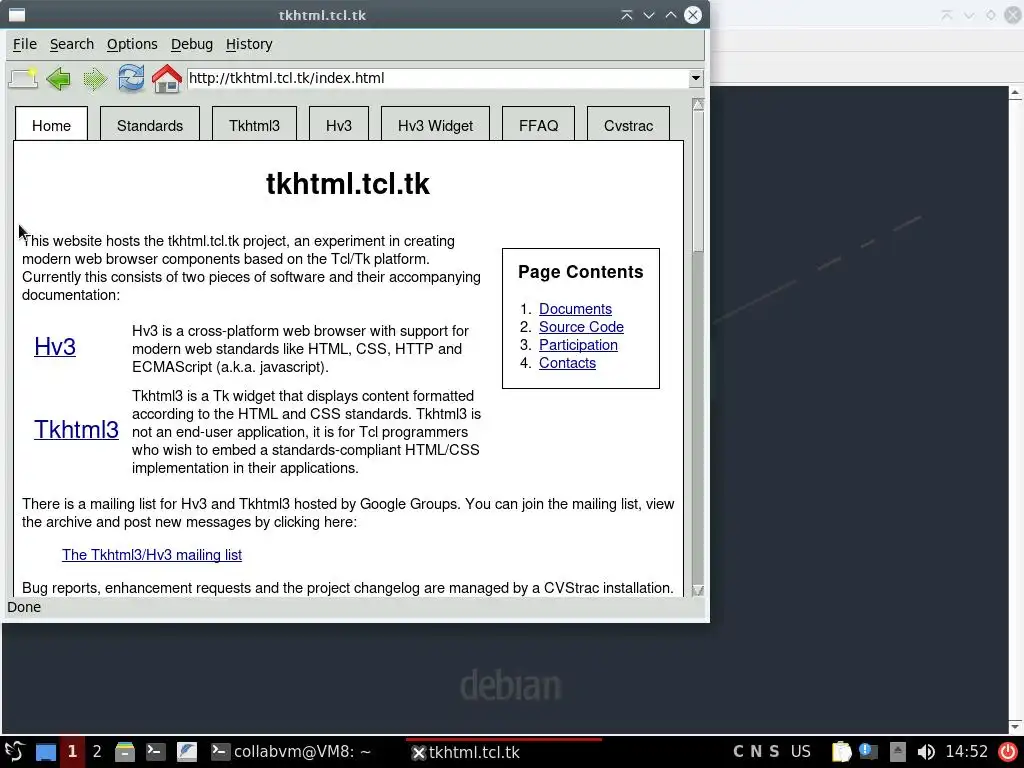Viewport: 1024px width, 768px height.
Task: Click the keep-above arrow in title bar
Action: pyautogui.click(x=626, y=15)
